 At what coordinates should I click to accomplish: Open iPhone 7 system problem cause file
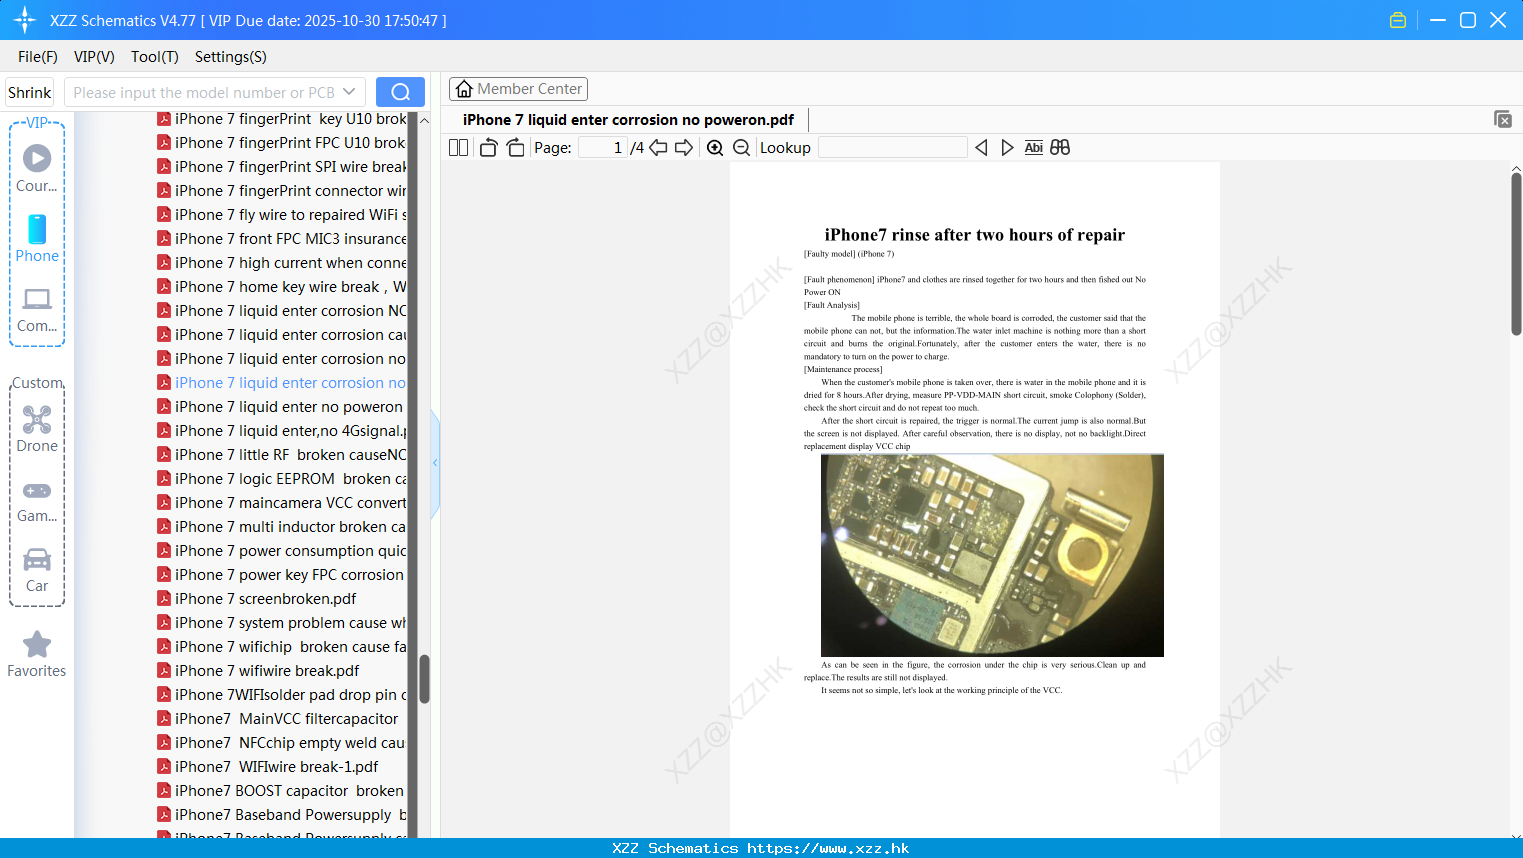click(x=282, y=623)
